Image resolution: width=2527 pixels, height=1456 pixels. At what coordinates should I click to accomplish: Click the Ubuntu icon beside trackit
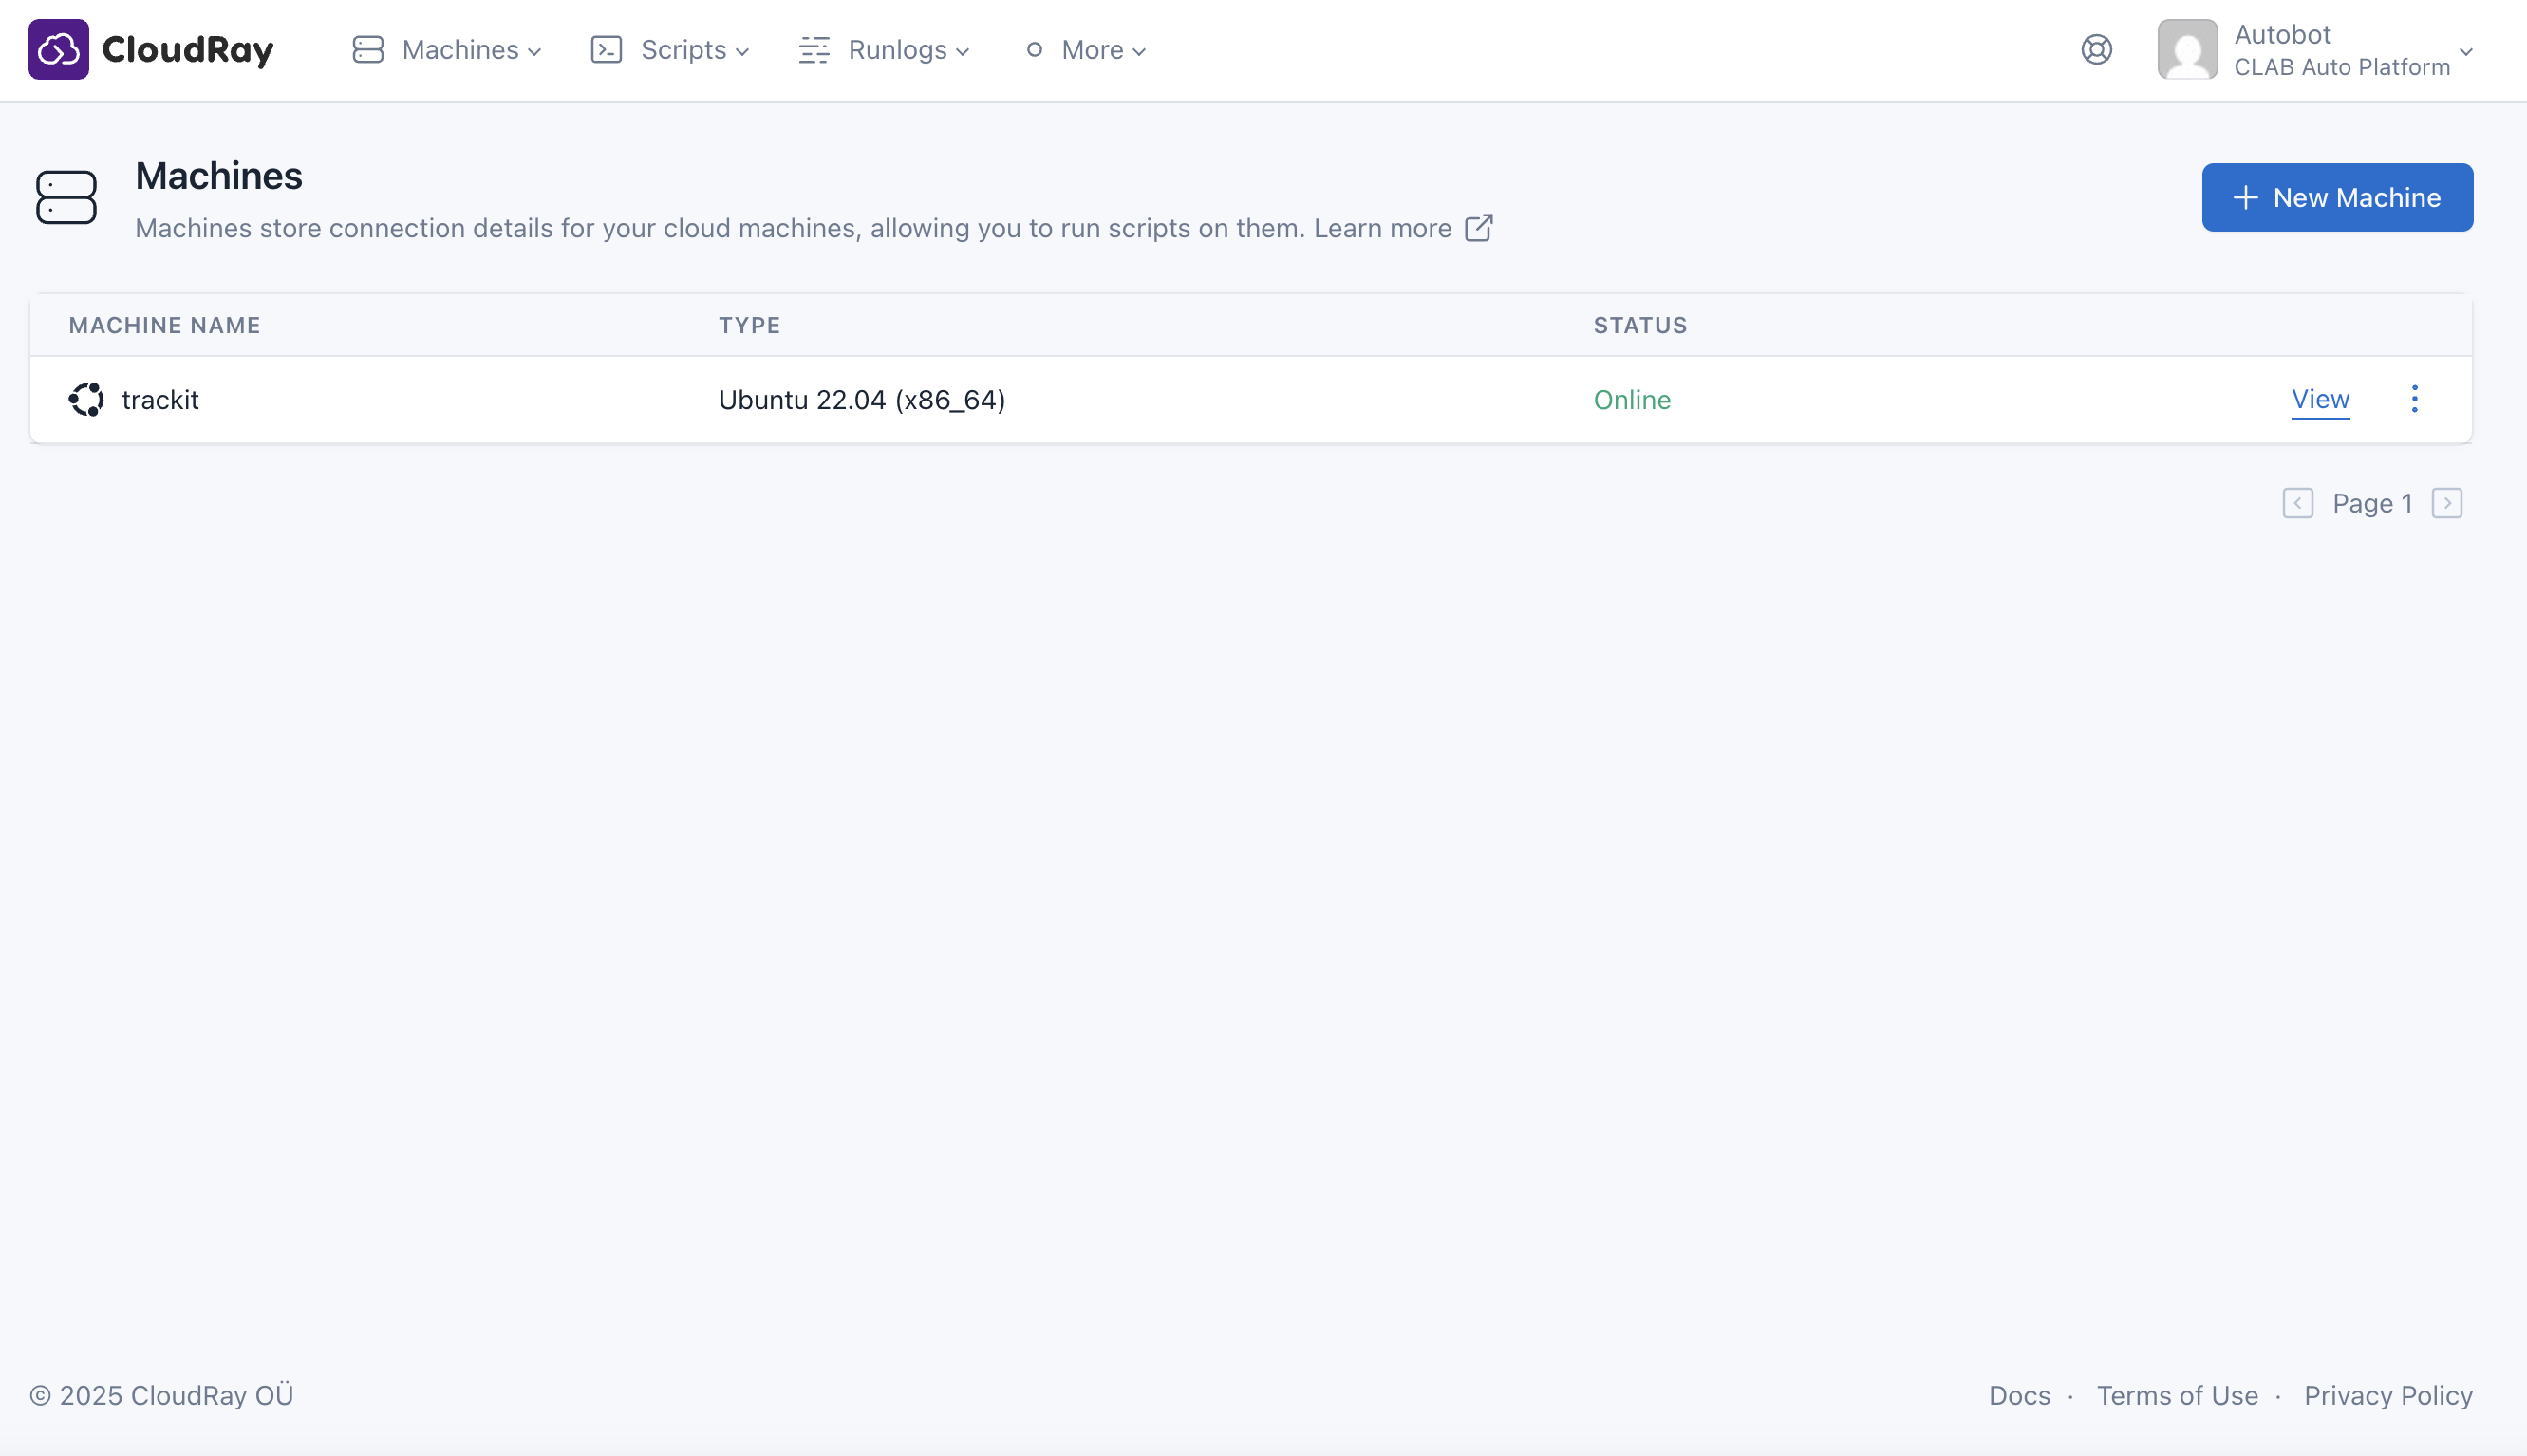[x=86, y=399]
